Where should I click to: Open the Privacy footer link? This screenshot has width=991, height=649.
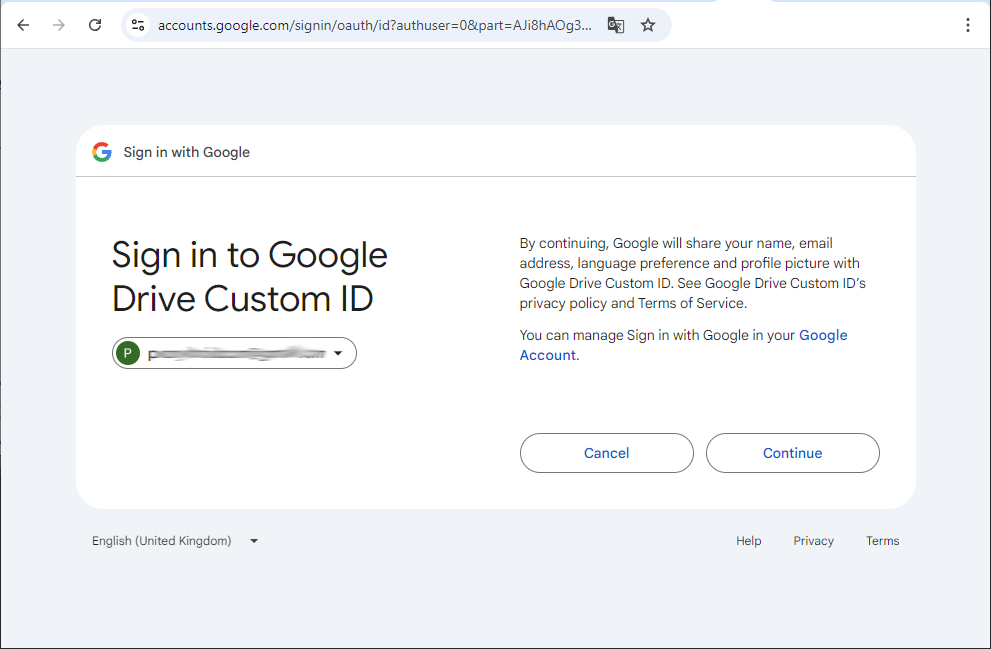[x=813, y=541]
